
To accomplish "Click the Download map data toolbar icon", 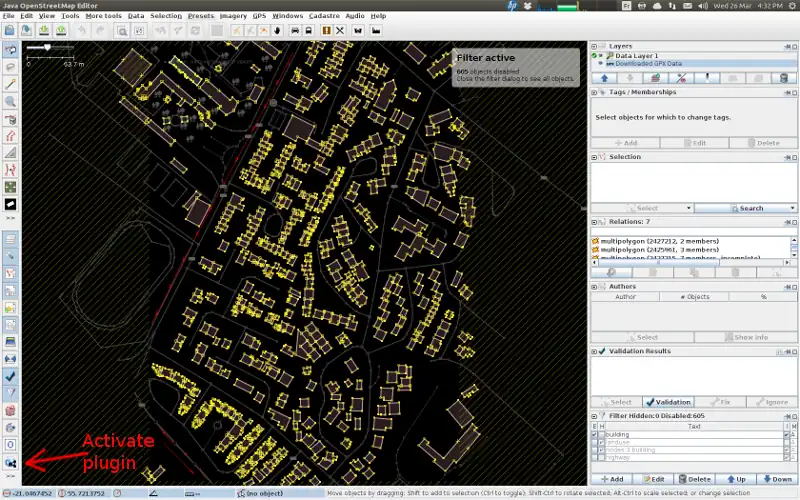I will 43,31.
